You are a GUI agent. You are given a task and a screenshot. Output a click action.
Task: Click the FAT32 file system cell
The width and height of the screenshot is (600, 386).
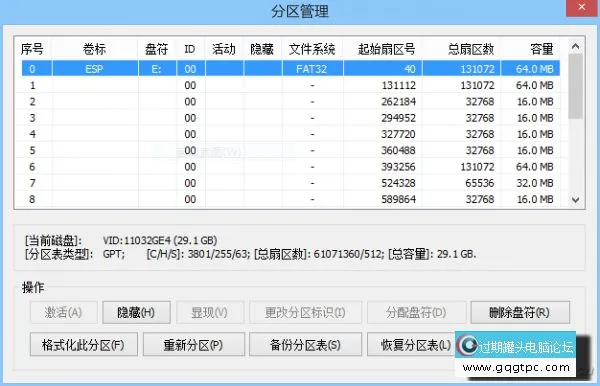click(312, 69)
